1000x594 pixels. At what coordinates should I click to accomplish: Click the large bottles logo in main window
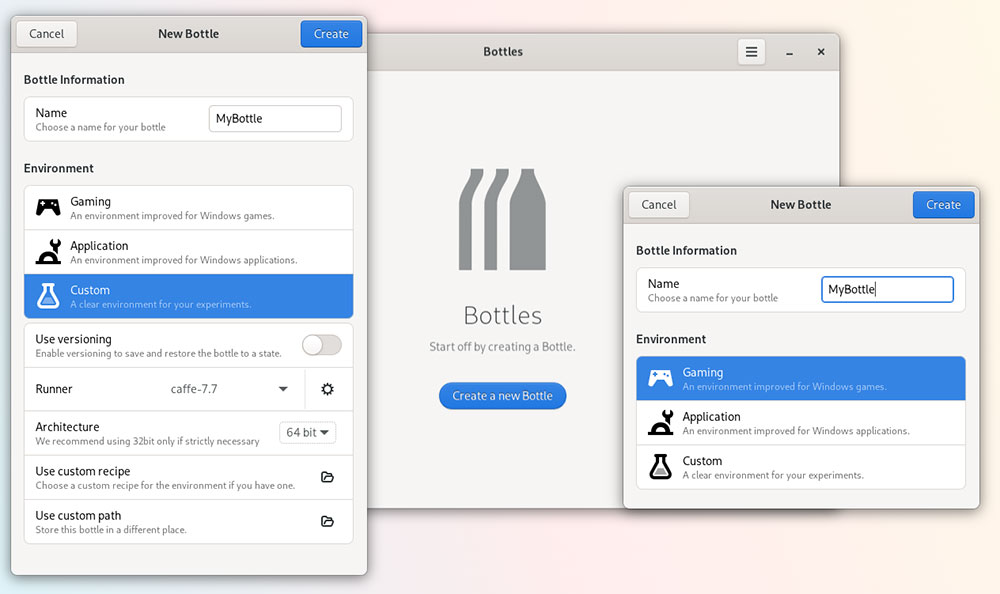point(503,219)
